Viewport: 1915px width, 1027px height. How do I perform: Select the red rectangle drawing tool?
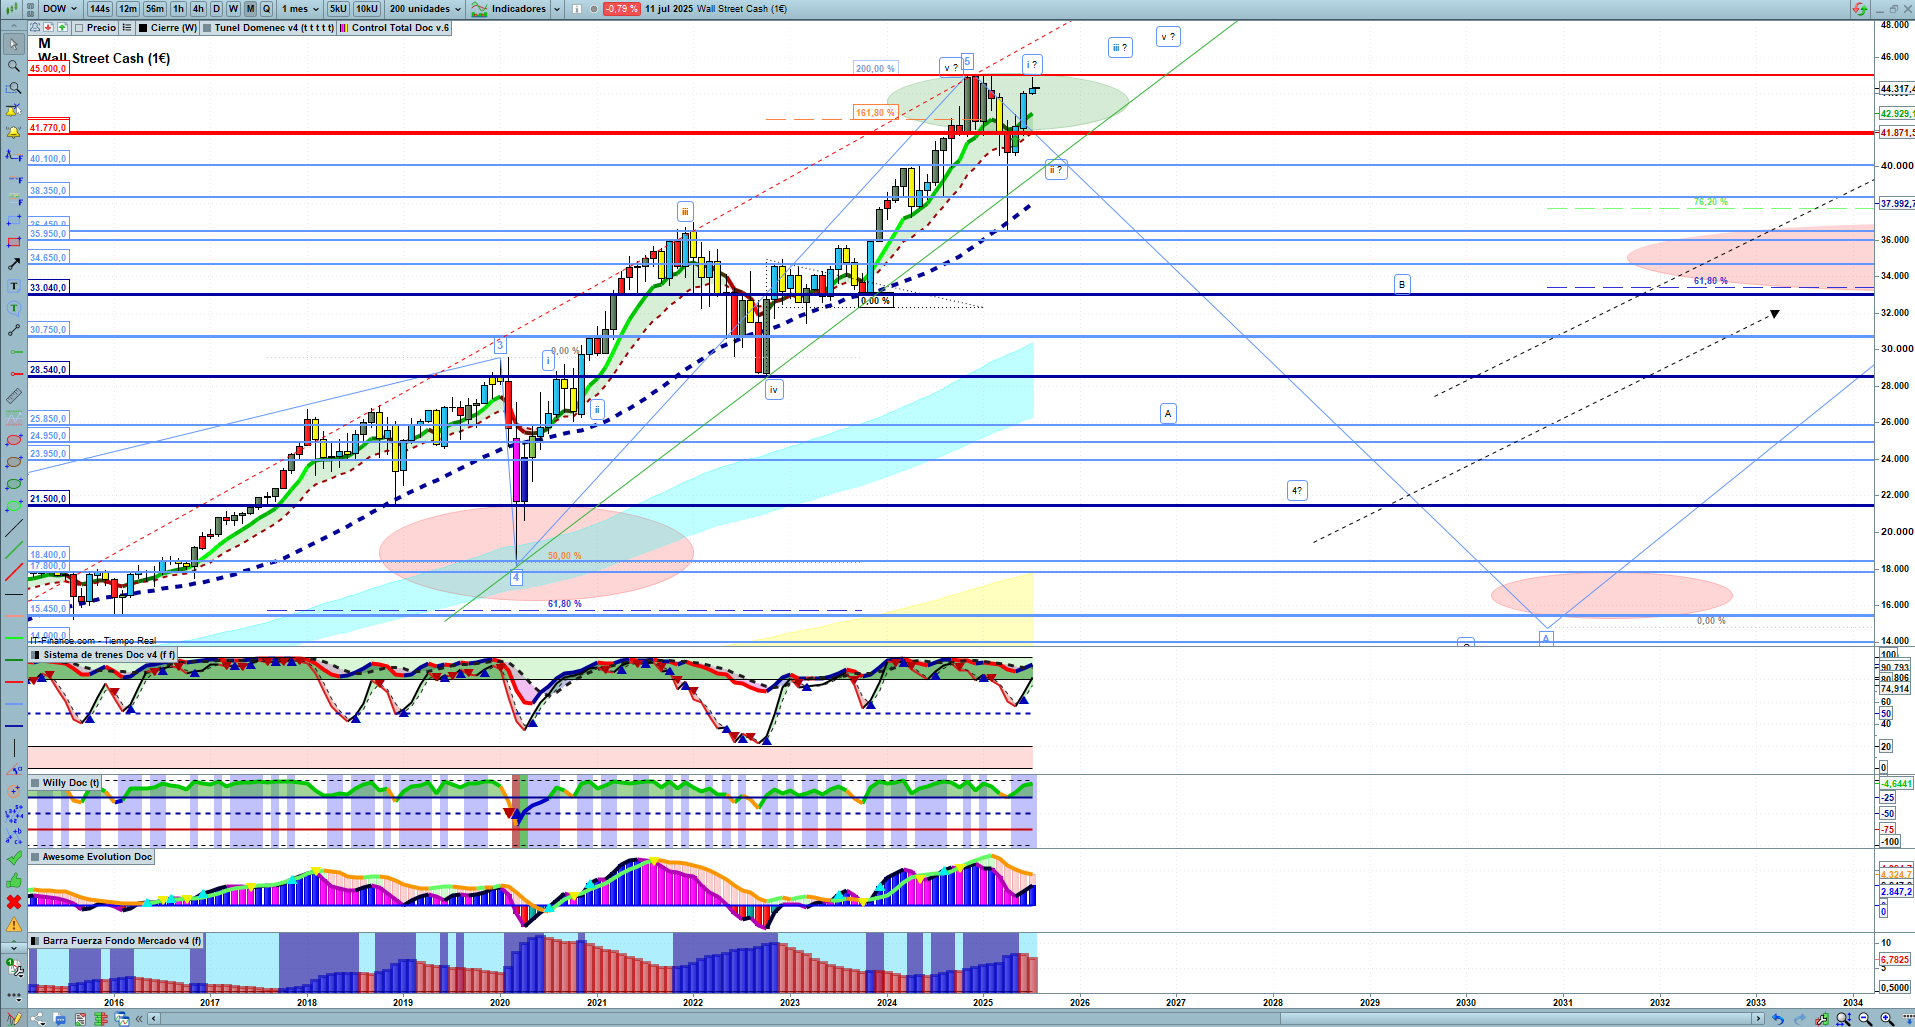pyautogui.click(x=13, y=242)
